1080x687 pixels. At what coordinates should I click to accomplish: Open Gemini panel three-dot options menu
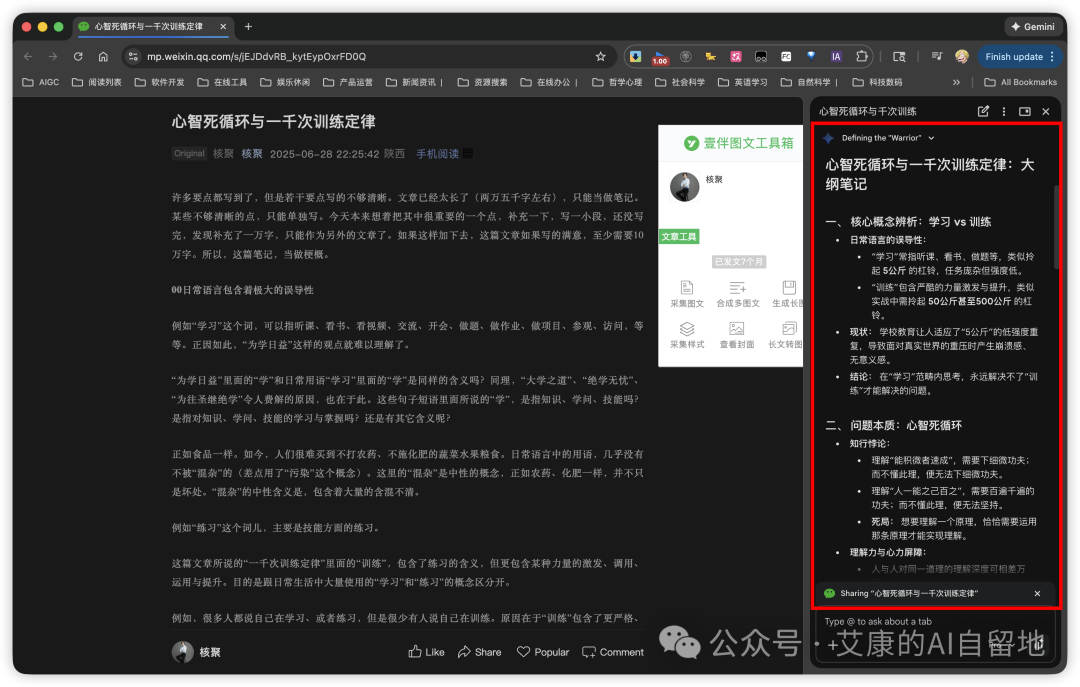click(1004, 111)
